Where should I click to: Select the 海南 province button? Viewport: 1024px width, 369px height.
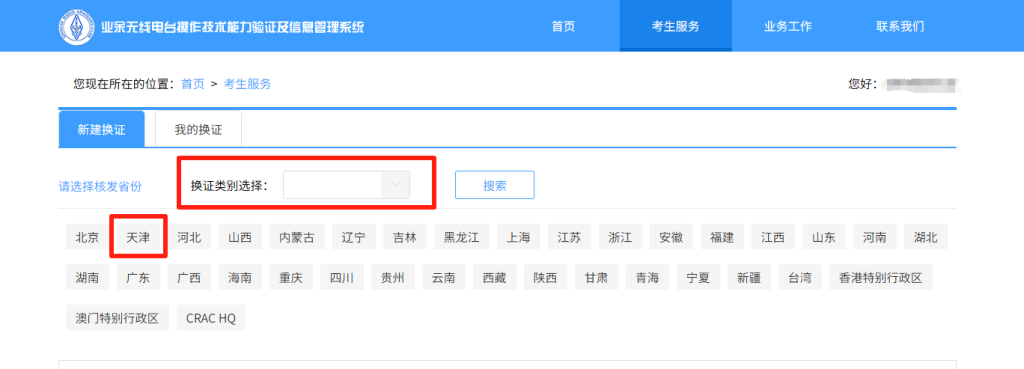coord(240,278)
